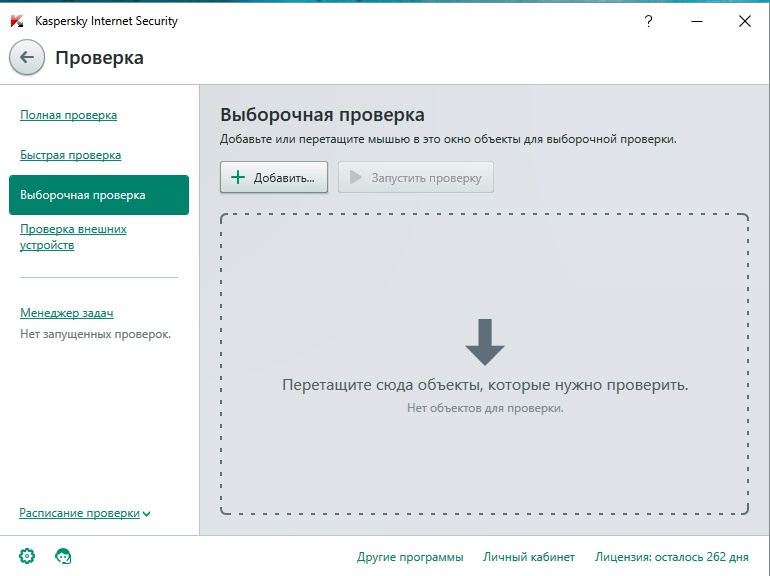Go back with the round arrow button
Image resolution: width=770 pixels, height=576 pixels.
27,57
